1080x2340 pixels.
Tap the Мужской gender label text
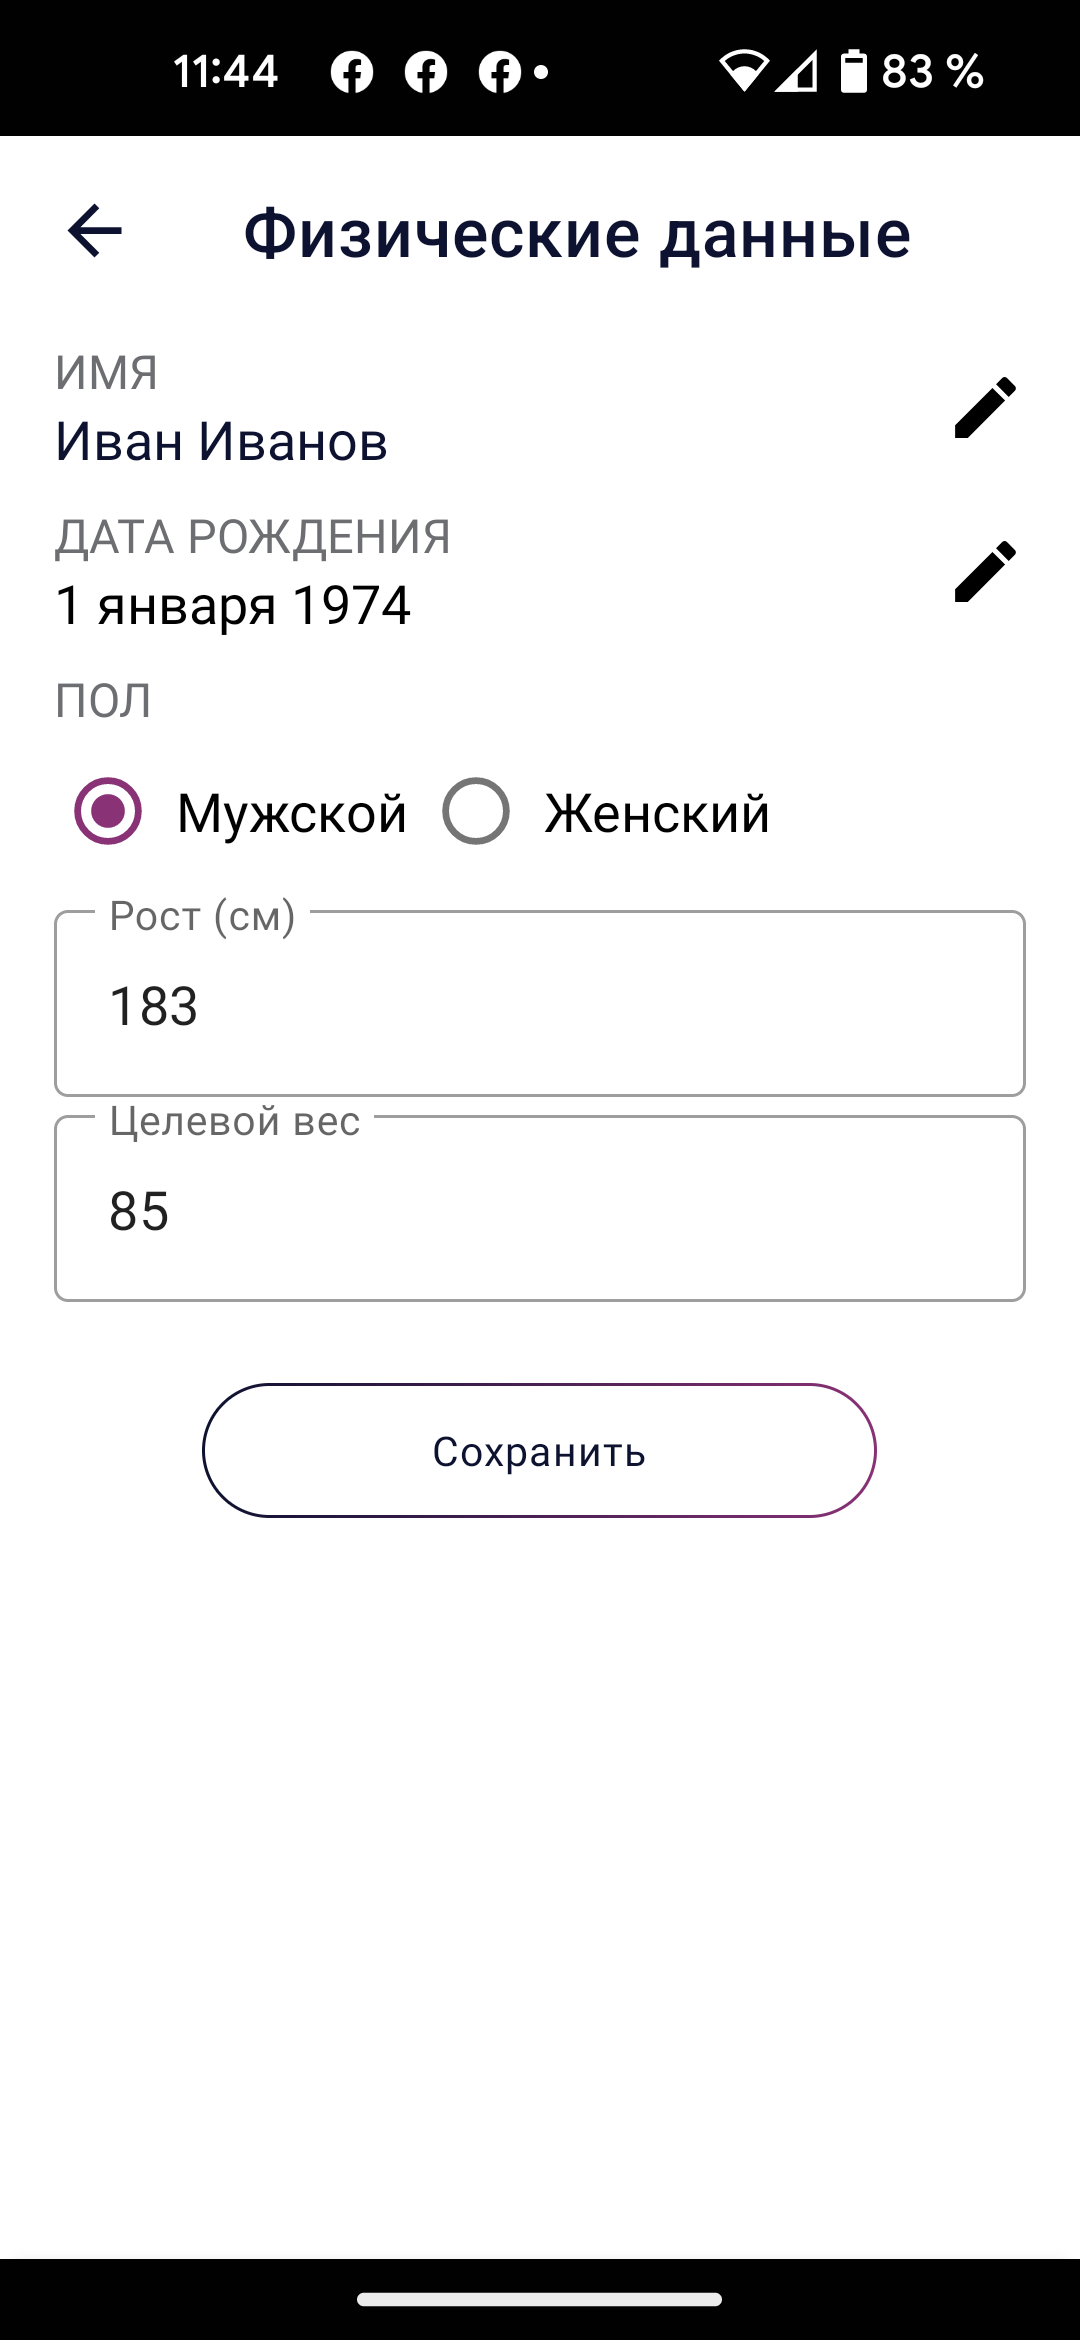tap(291, 813)
